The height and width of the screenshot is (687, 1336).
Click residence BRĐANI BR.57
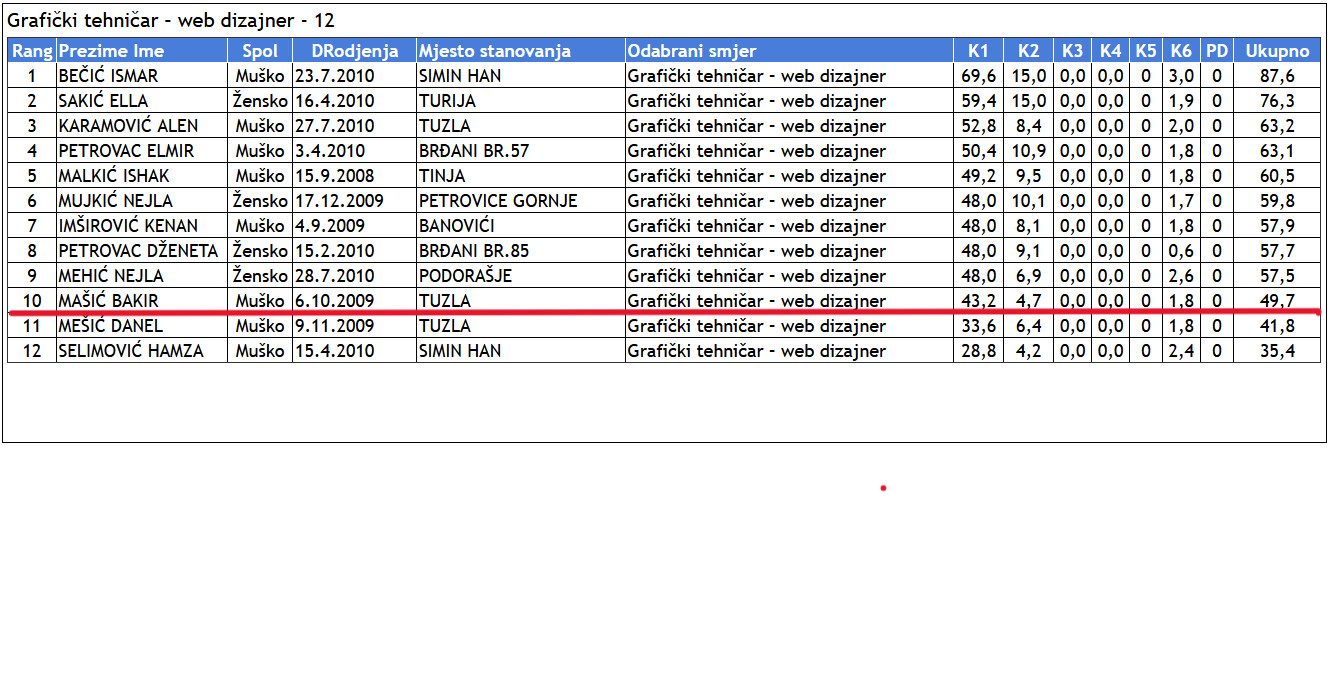[474, 151]
